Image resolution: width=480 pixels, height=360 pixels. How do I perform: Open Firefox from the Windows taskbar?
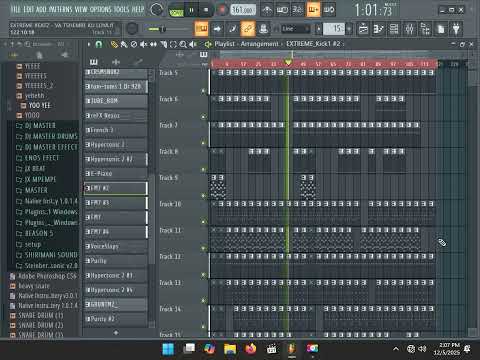coord(251,349)
